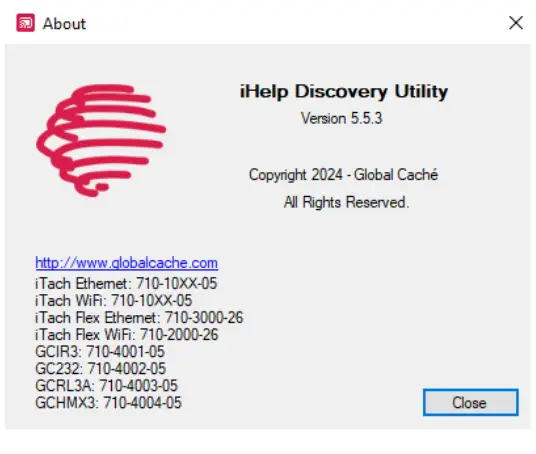Click the About title text
The height and width of the screenshot is (454, 536).
click(64, 24)
